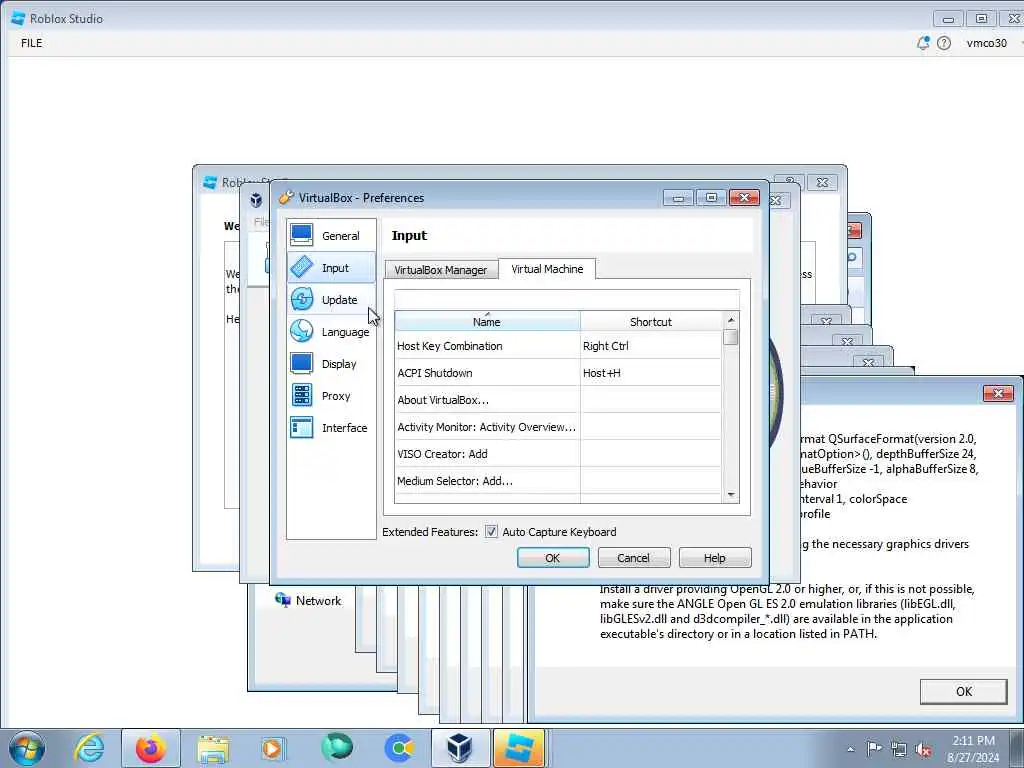Viewport: 1024px width, 768px height.
Task: Open Windows Media Player taskbar icon
Action: 272,748
